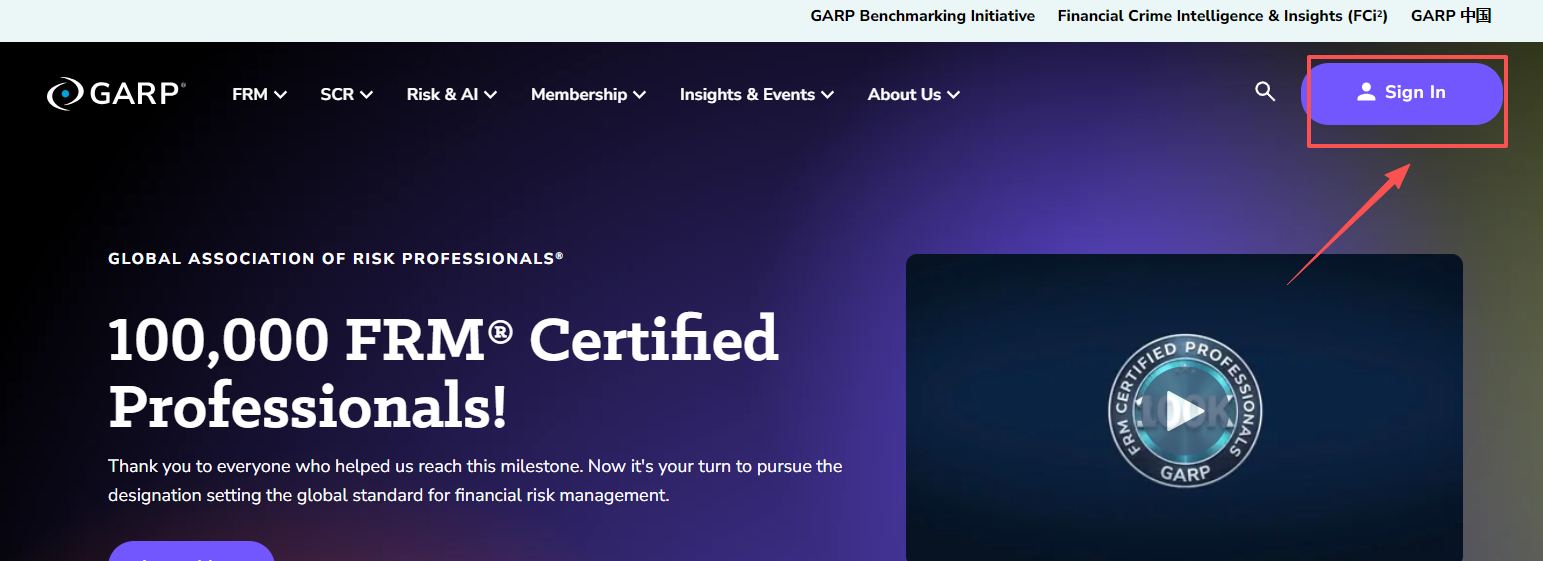Expand the SCR menu

click(x=347, y=94)
